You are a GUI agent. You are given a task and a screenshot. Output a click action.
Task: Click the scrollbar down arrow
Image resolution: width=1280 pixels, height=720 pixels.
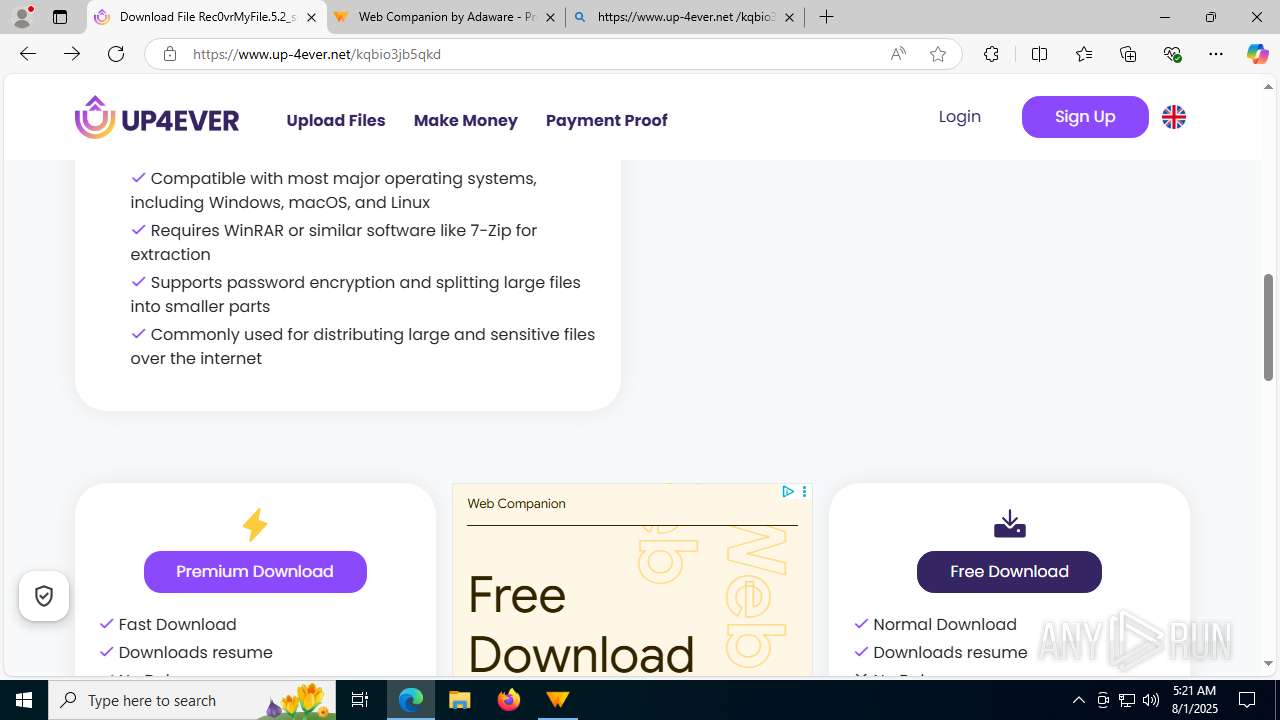1268,664
